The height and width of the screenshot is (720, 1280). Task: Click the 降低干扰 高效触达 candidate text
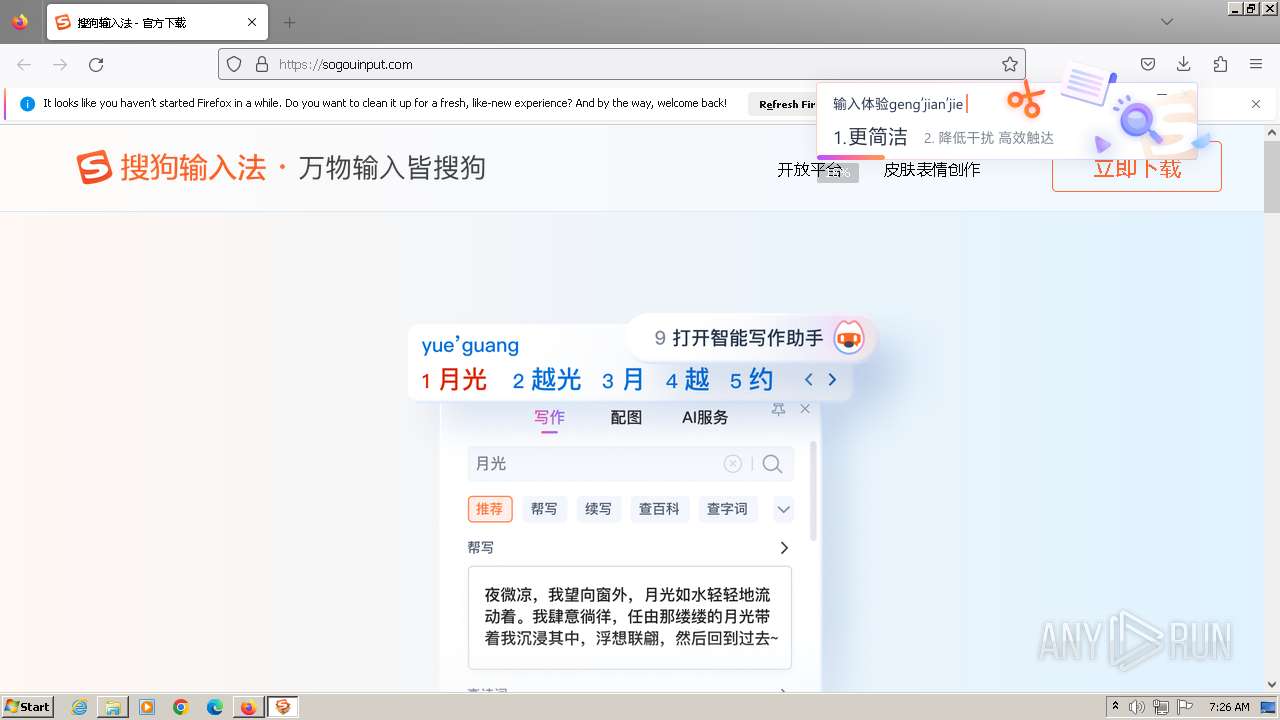989,138
